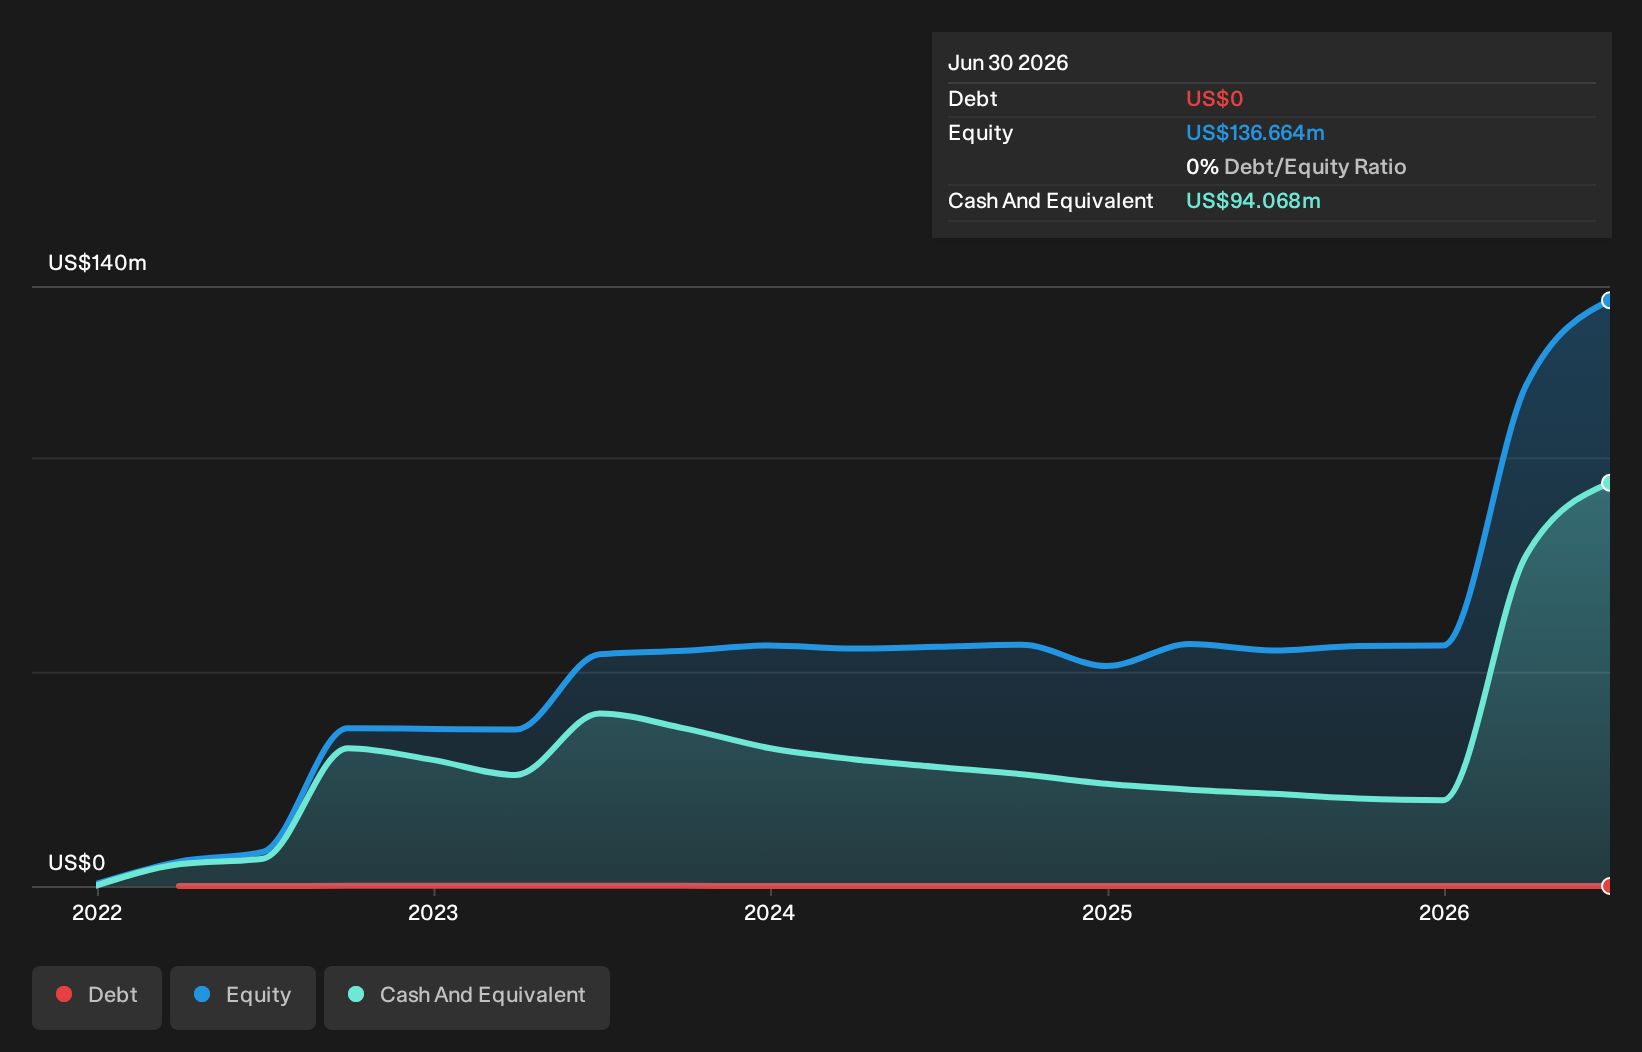Screen dimensions: 1642x1052
Task: Click the red Debt endpoint marker
Action: pyautogui.click(x=1607, y=886)
